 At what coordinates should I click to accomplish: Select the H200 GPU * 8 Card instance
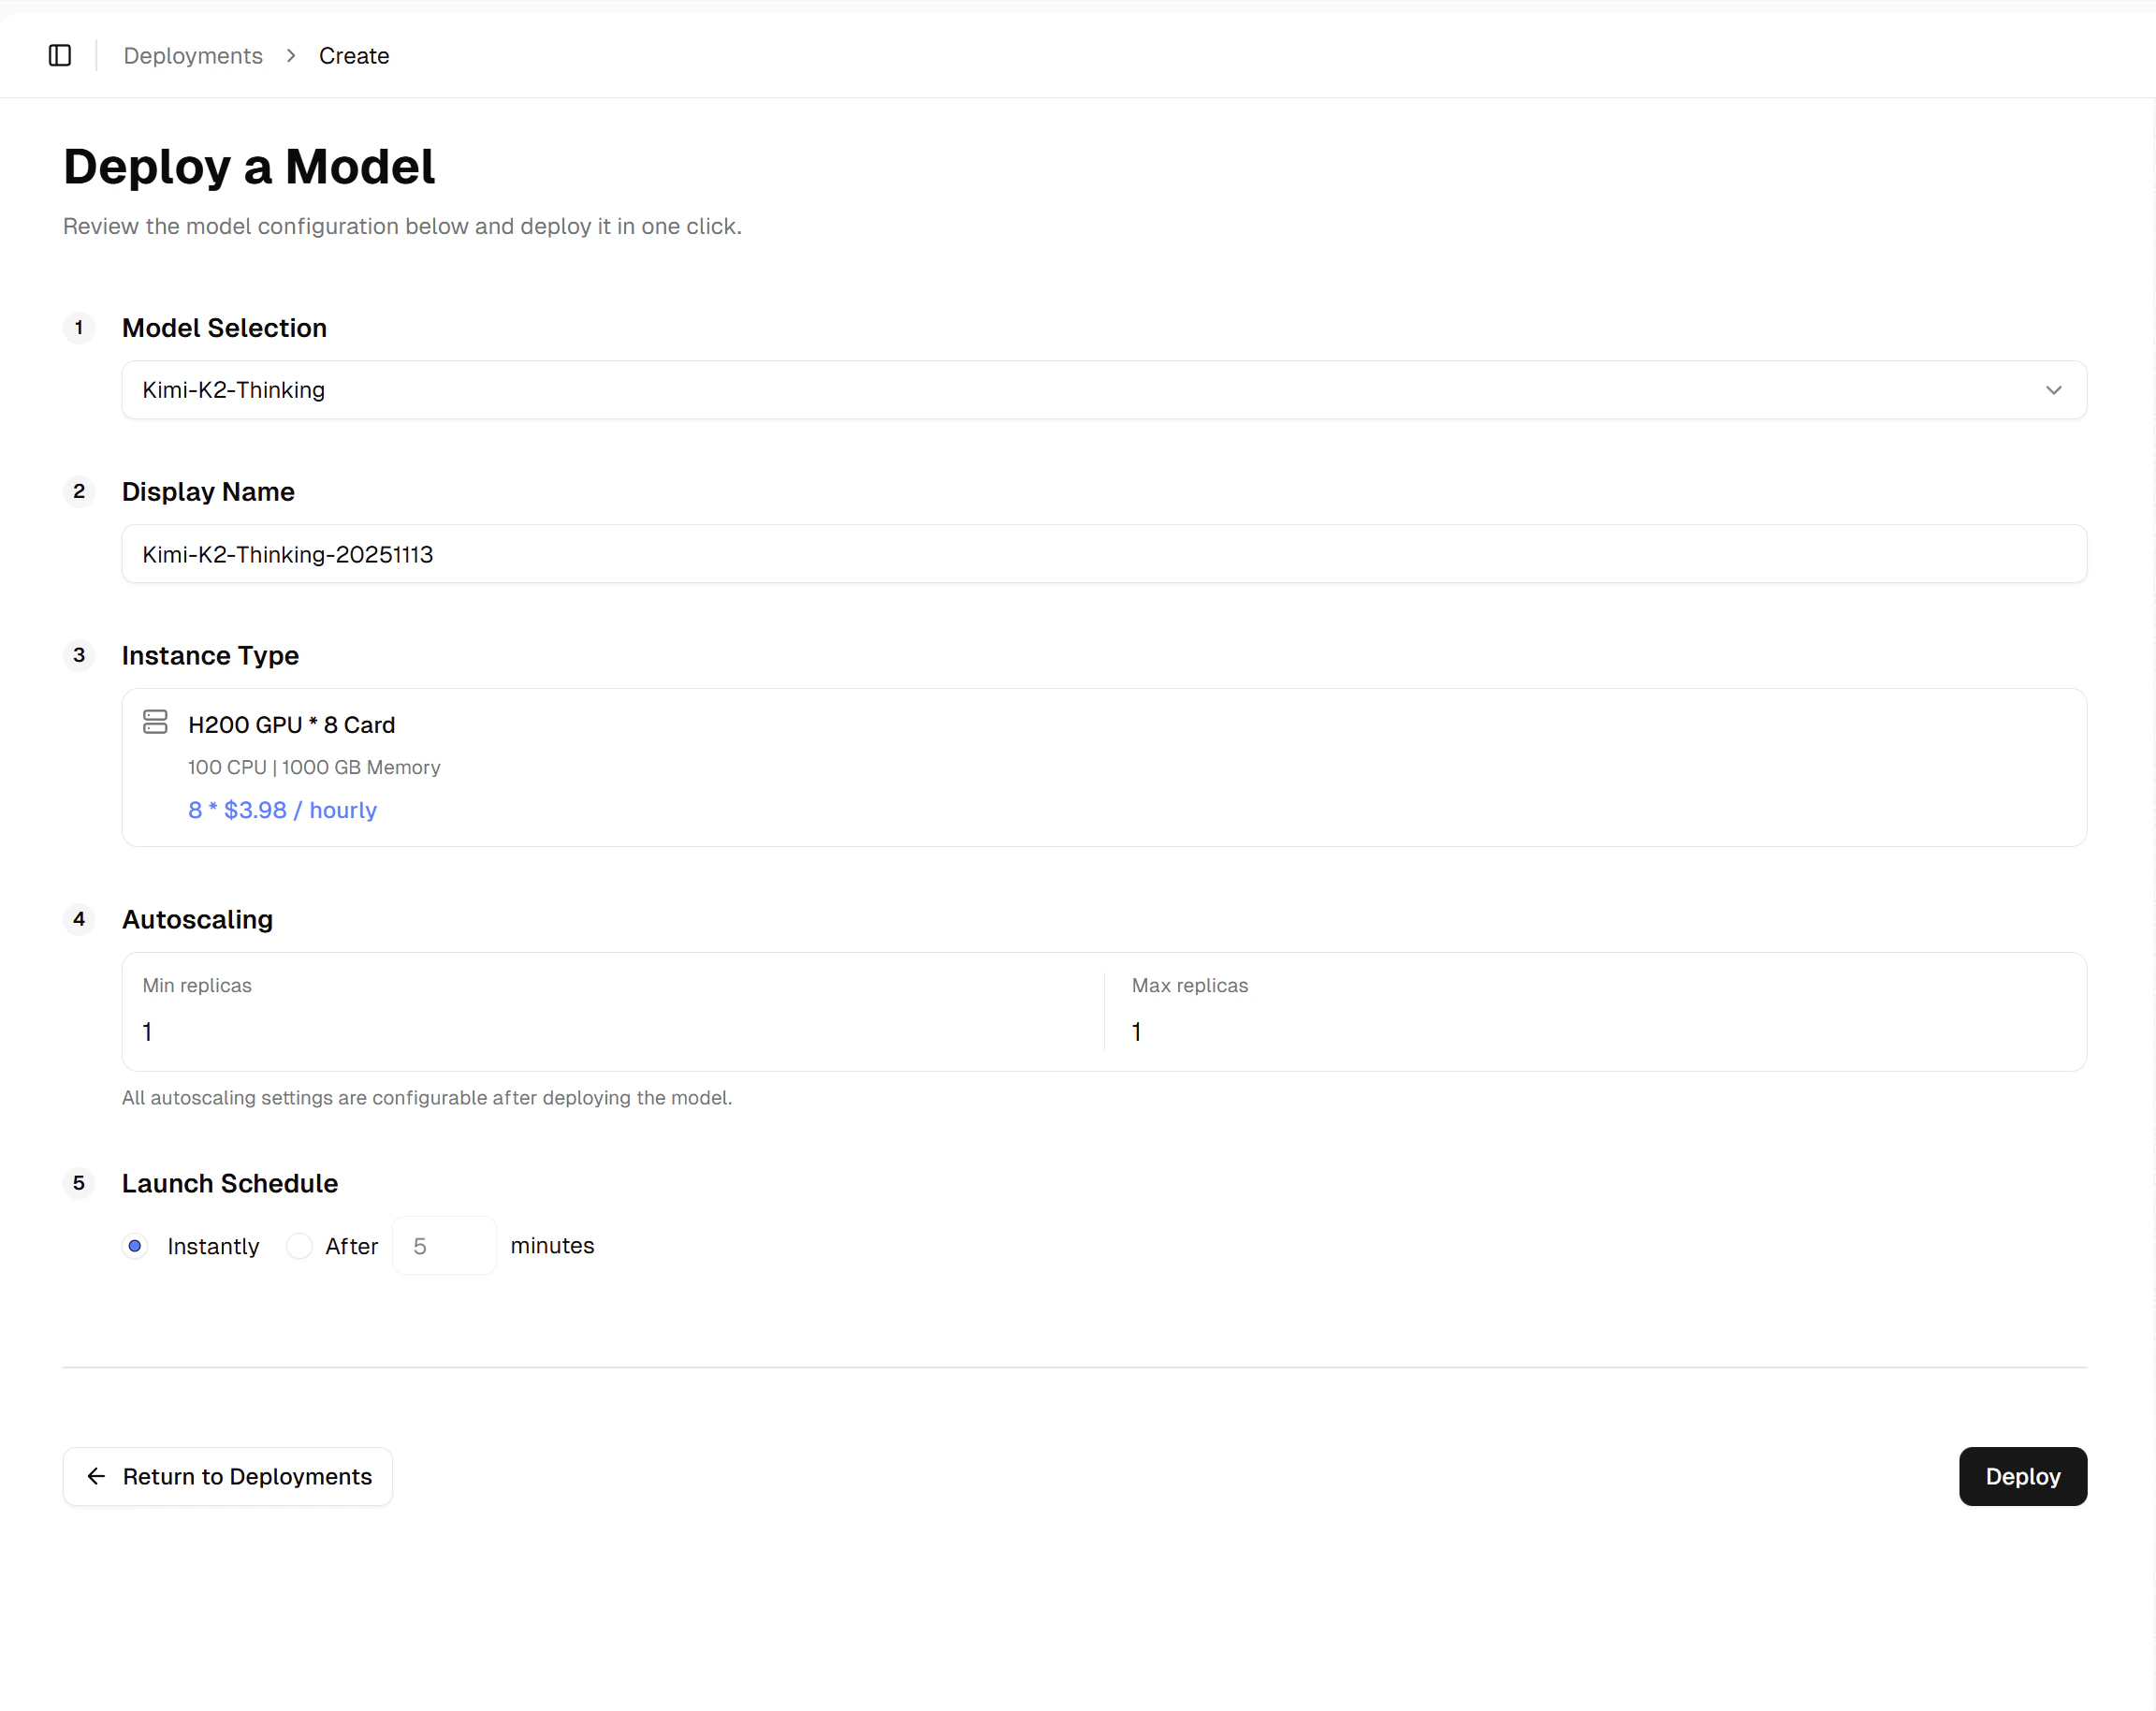click(x=1104, y=767)
